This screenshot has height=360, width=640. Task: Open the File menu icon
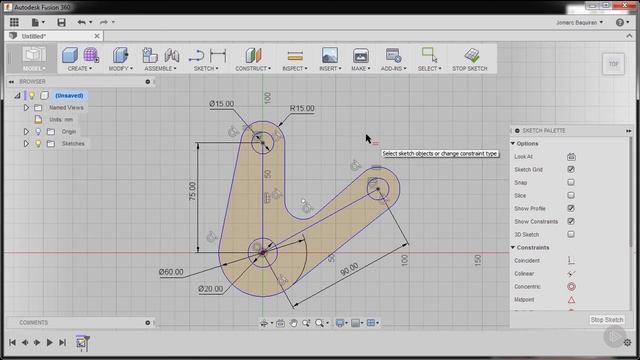(37, 22)
